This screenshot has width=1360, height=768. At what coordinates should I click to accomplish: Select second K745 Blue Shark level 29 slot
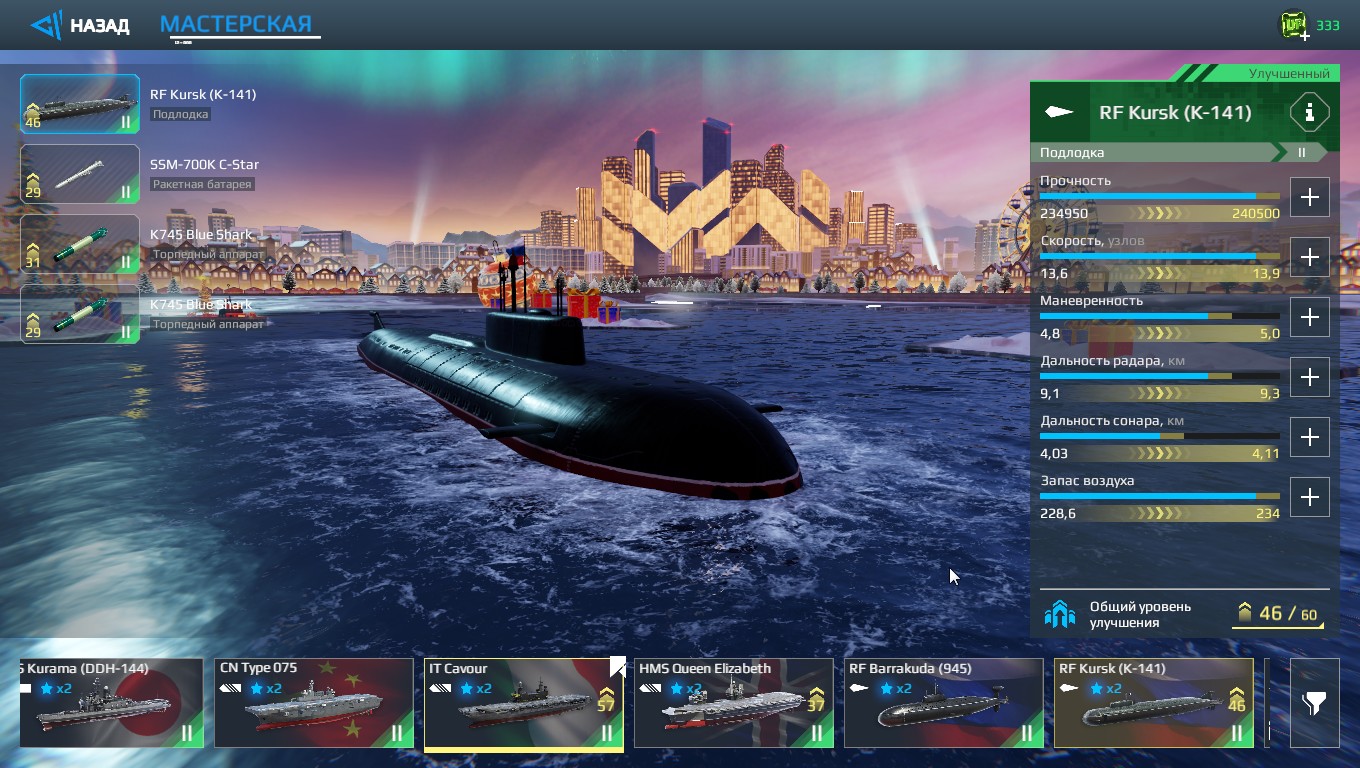pos(80,314)
